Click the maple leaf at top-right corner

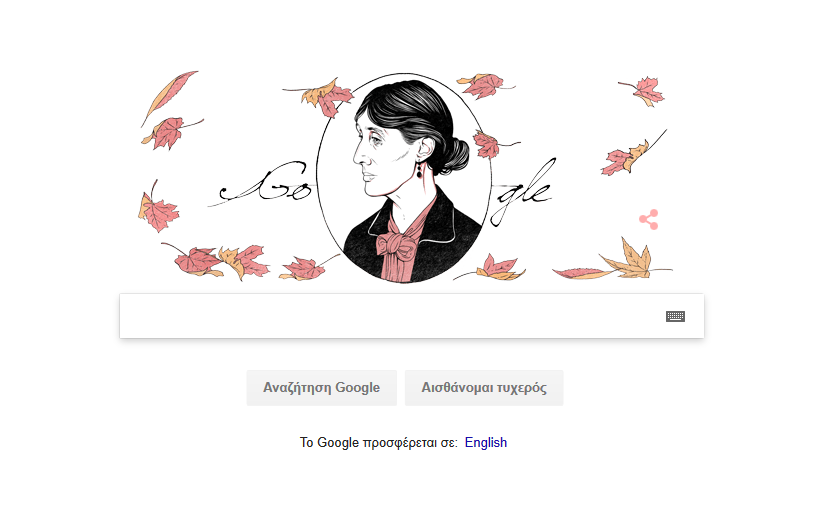644,91
